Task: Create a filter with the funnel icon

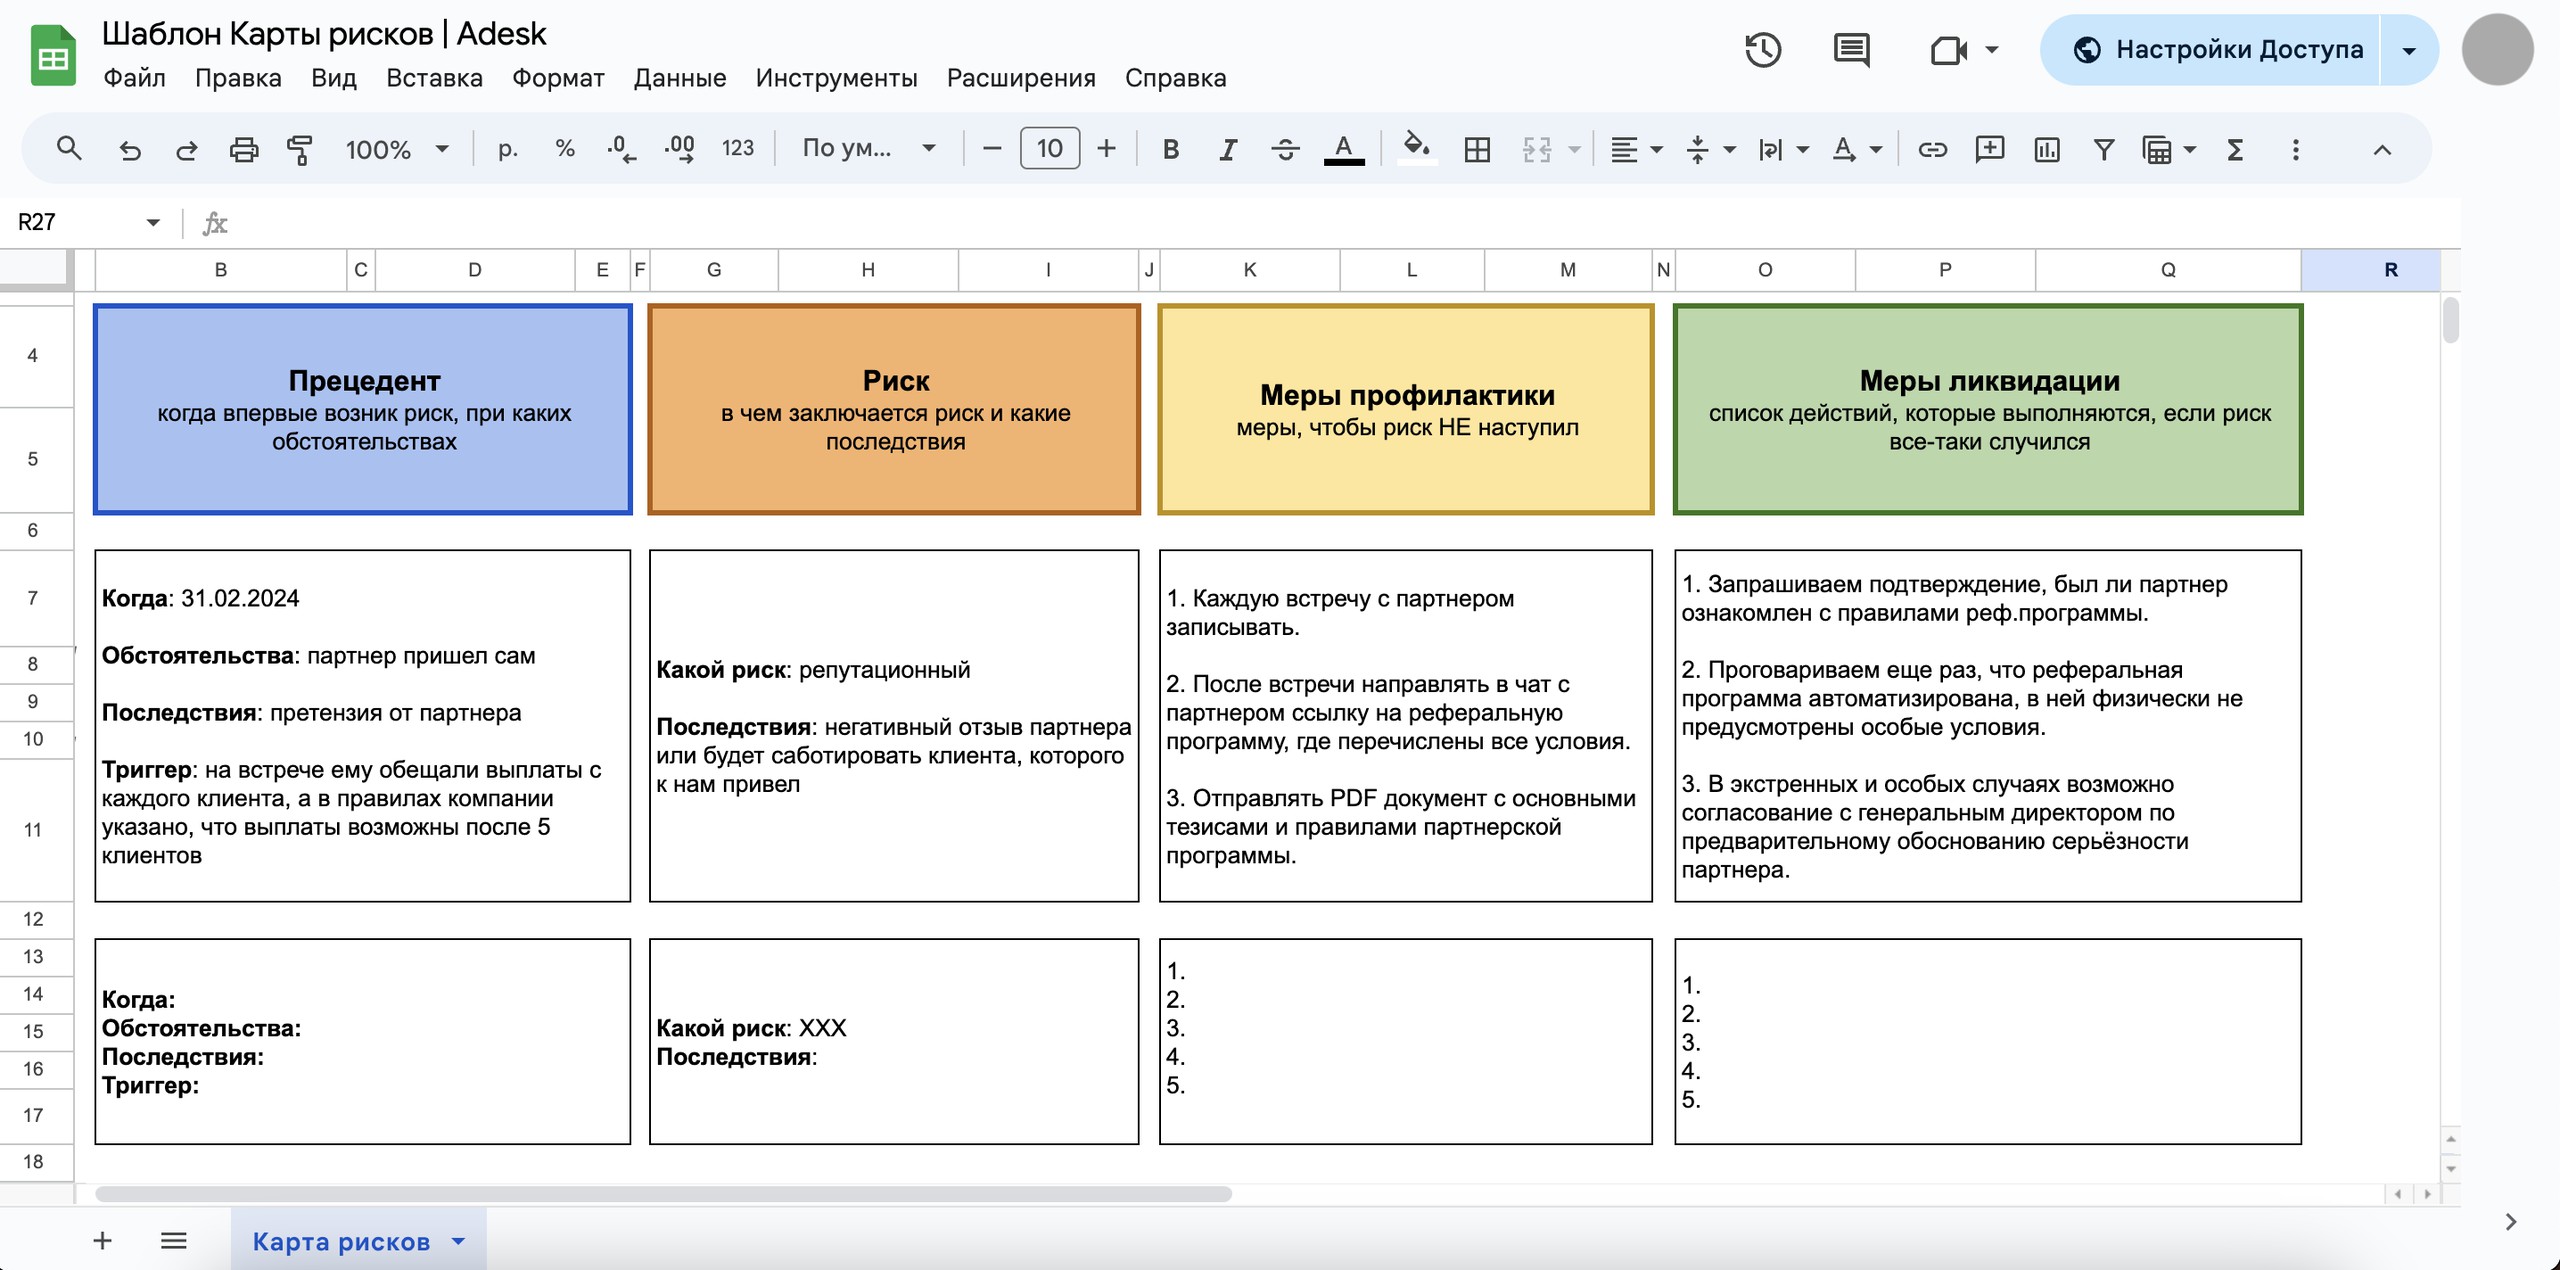Action: (x=2103, y=149)
